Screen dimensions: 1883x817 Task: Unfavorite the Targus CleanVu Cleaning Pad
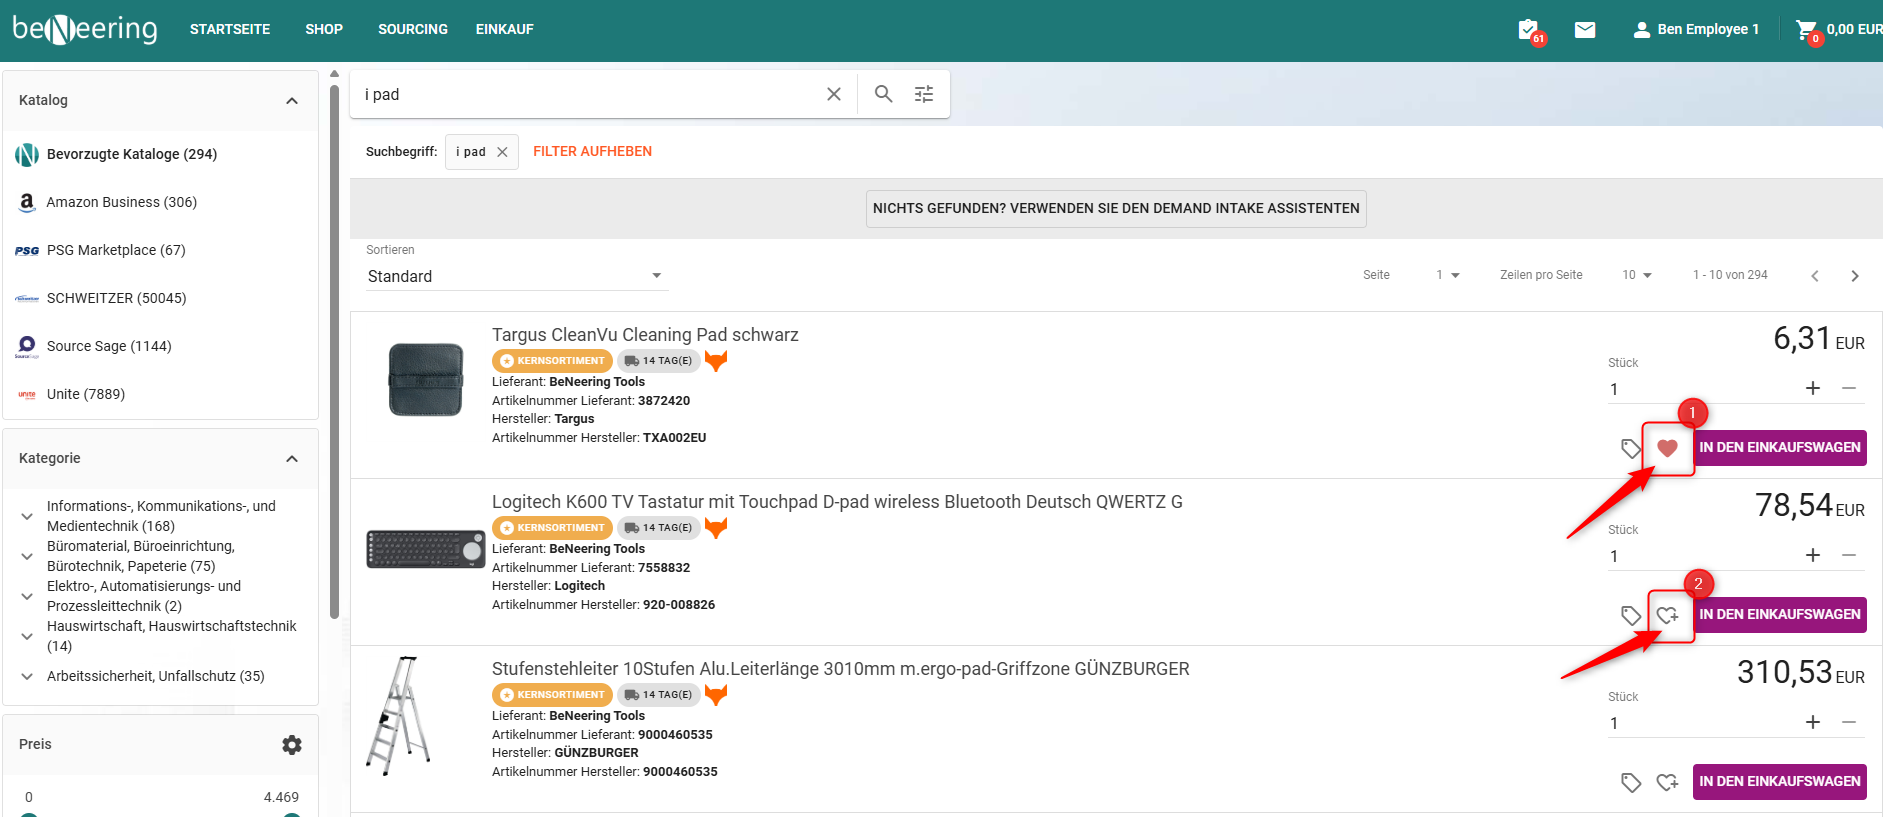1667,448
